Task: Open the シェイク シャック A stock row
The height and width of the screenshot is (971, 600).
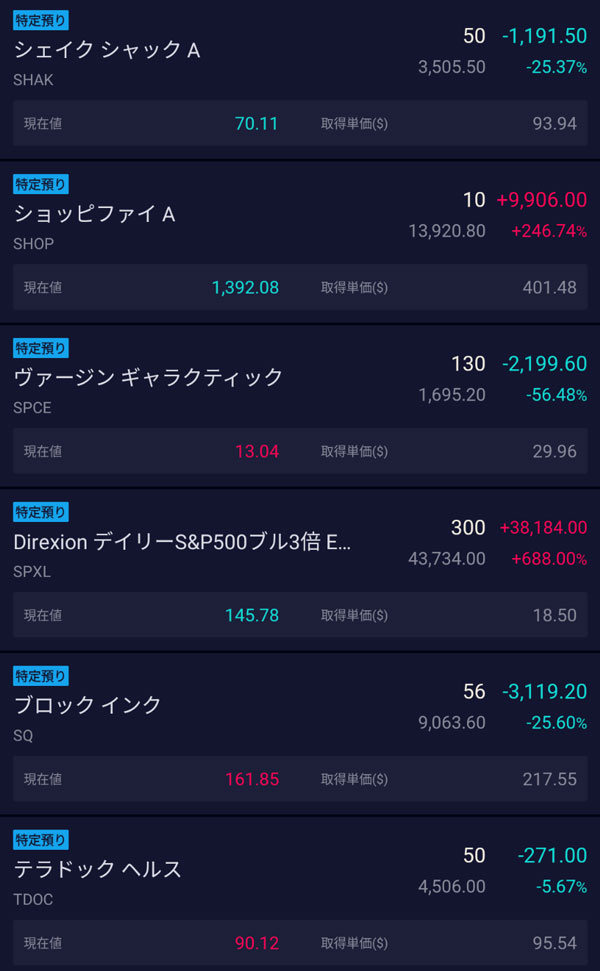Action: tap(107, 50)
